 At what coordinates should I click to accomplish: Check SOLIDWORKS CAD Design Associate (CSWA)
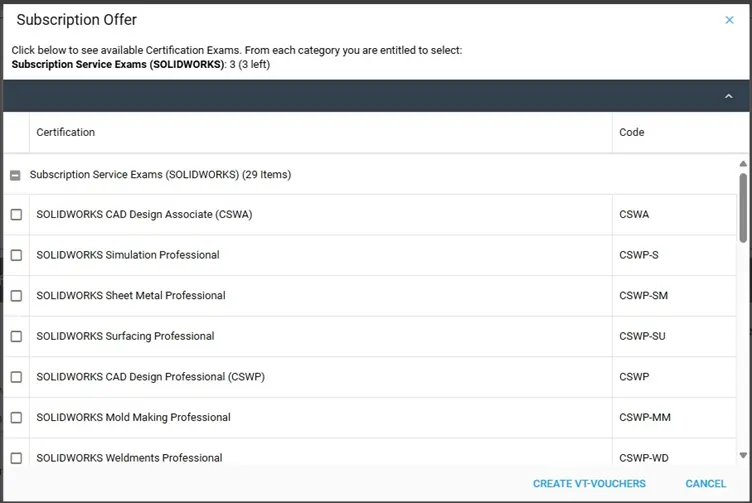pos(16,214)
